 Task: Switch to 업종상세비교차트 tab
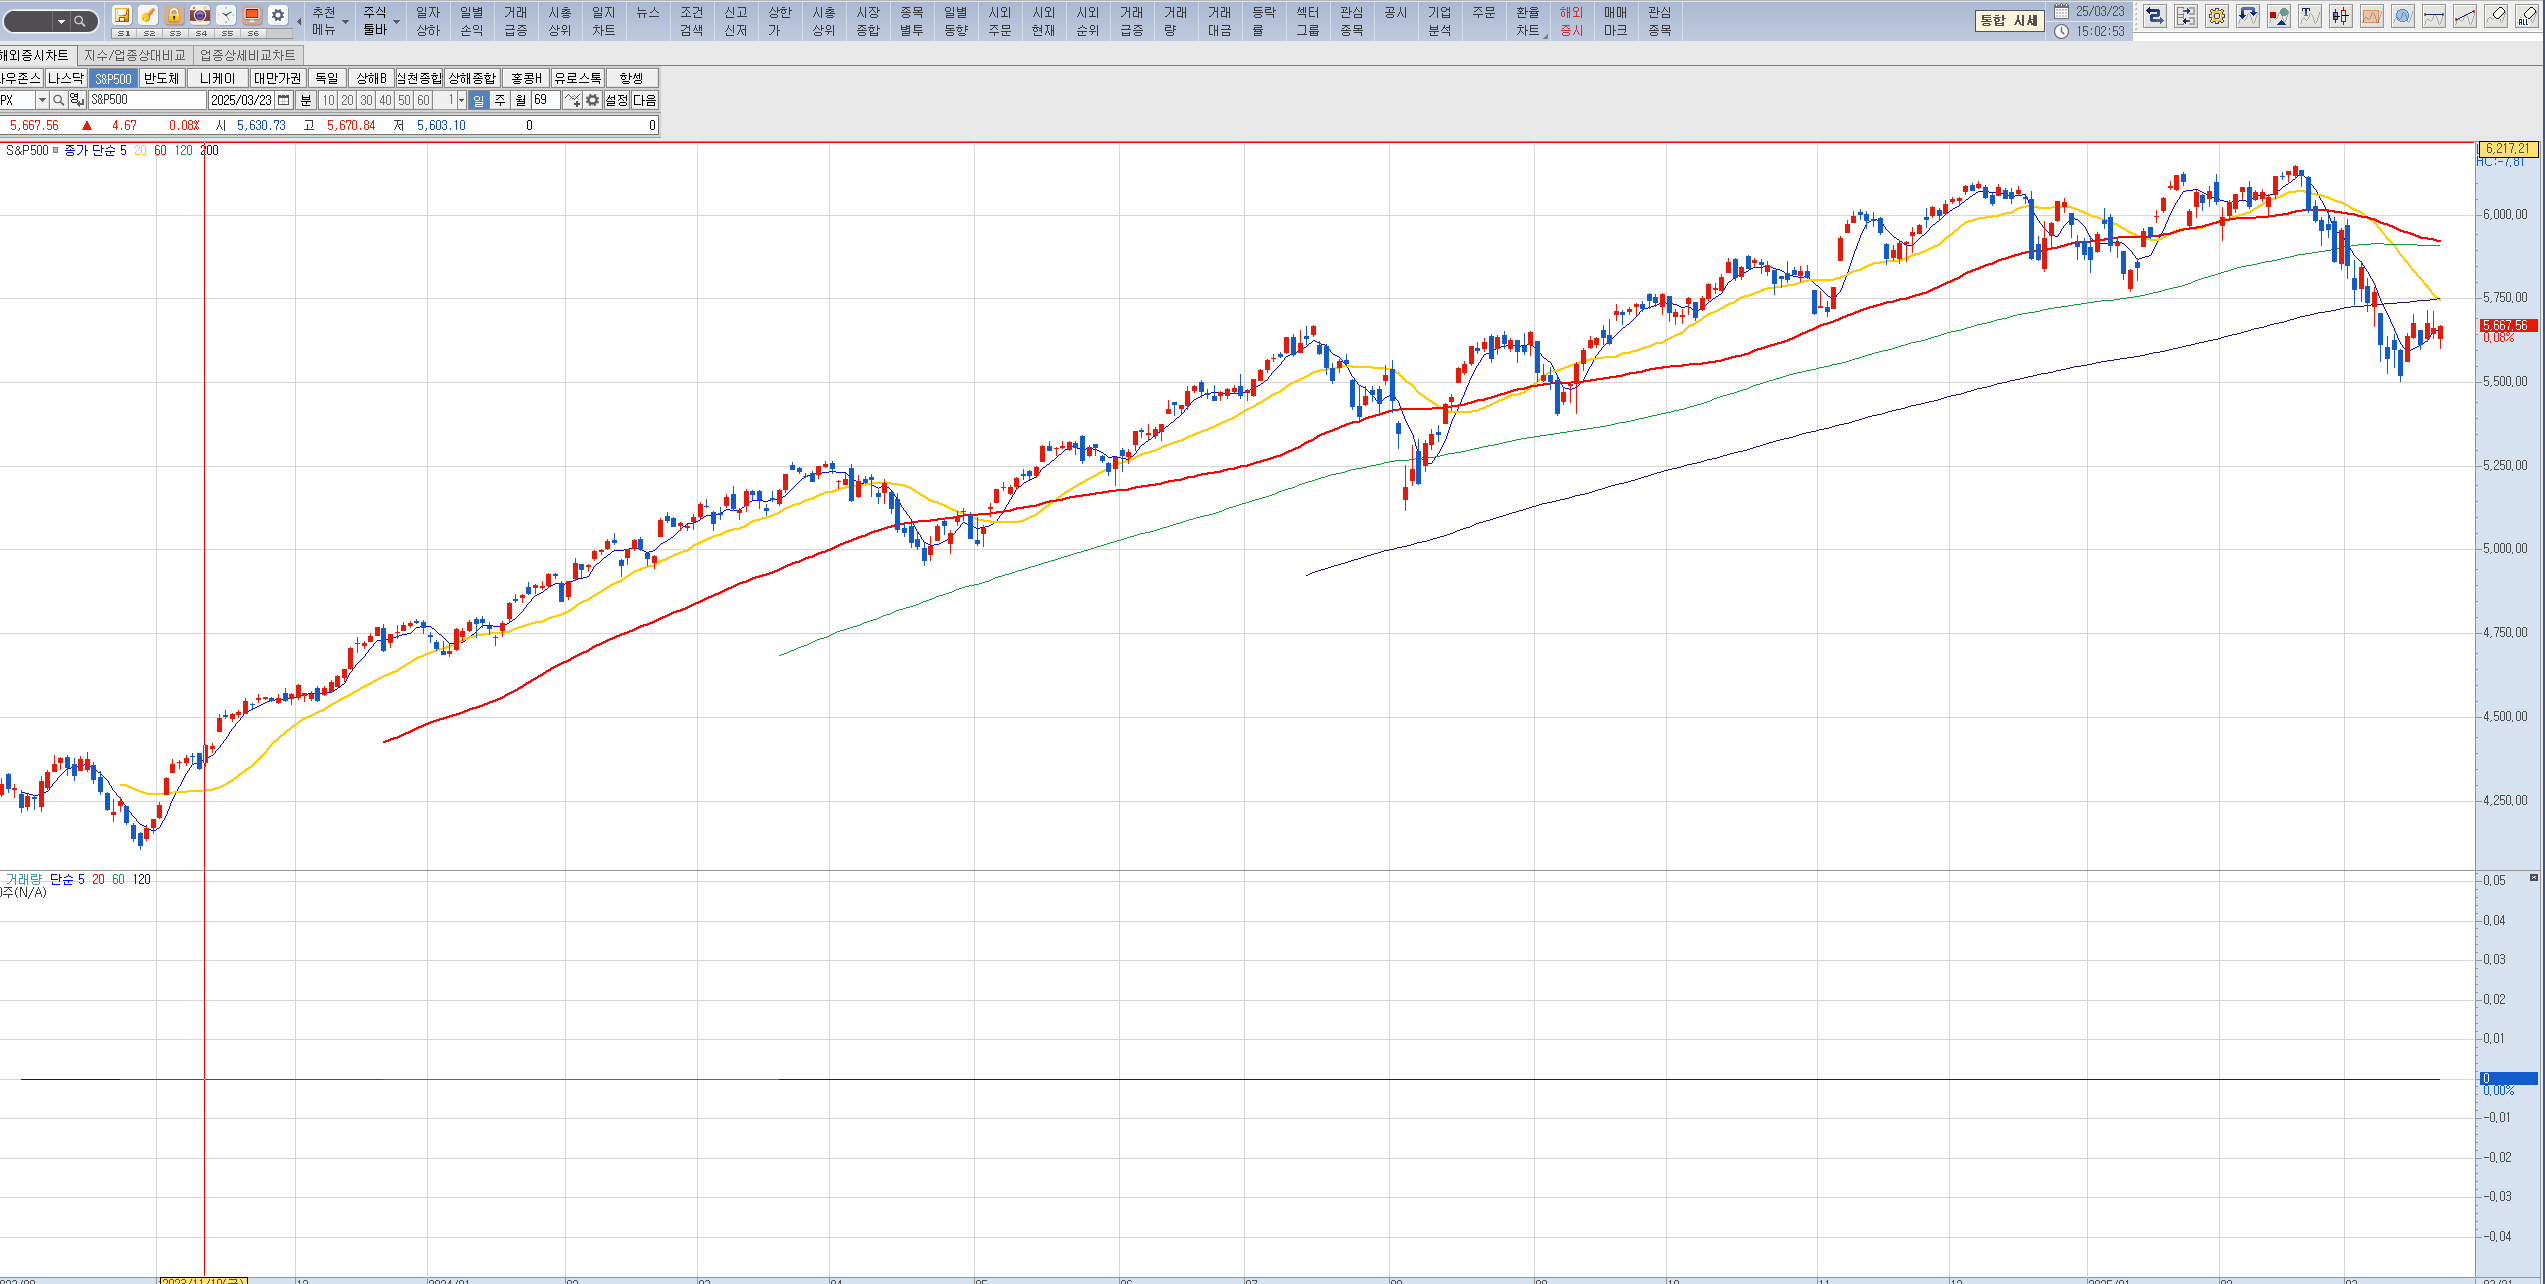pos(248,55)
